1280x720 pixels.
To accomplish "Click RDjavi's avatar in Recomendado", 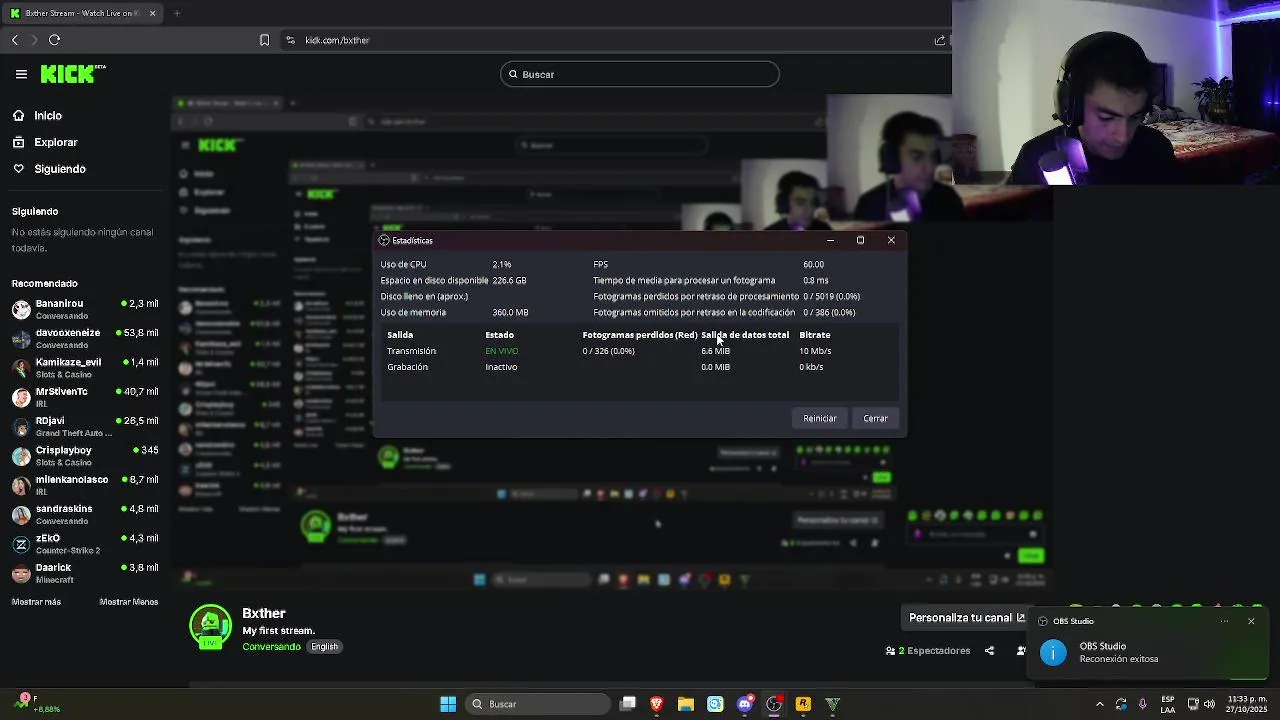I will [21, 427].
